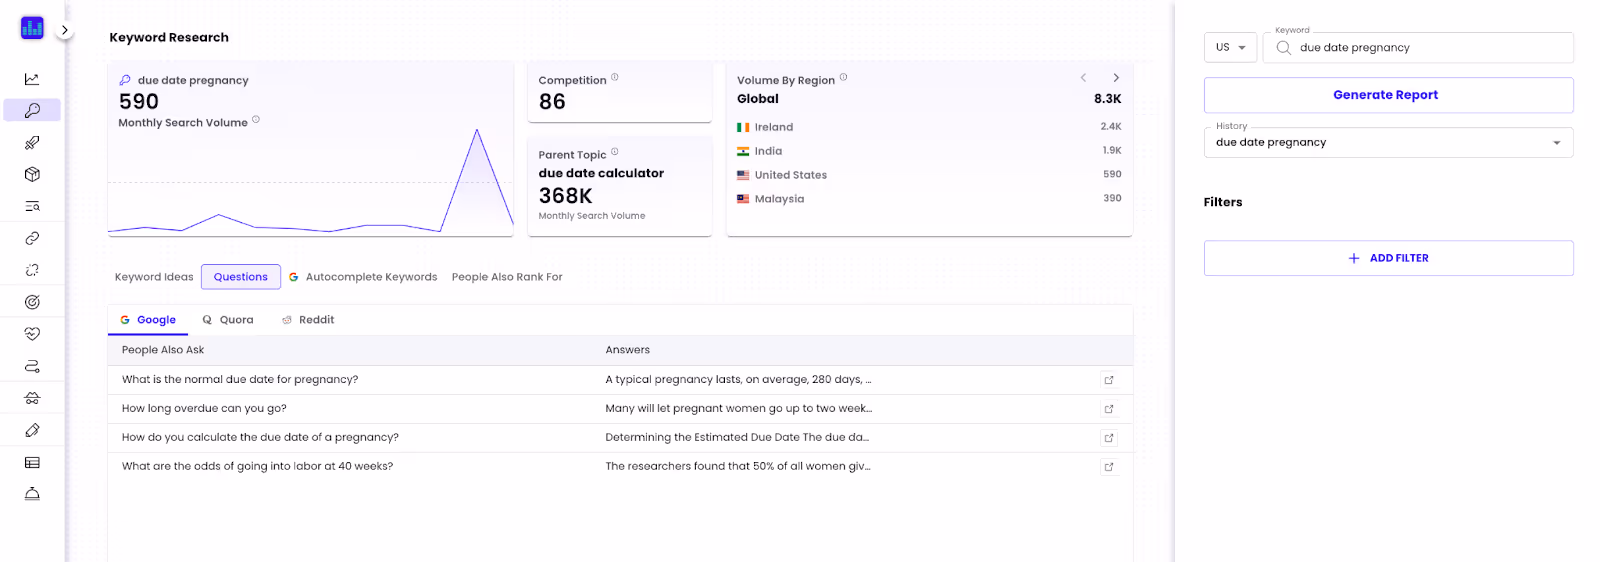Open the heartbeat health icon in sidebar
Image resolution: width=1600 pixels, height=562 pixels.
[x=32, y=334]
